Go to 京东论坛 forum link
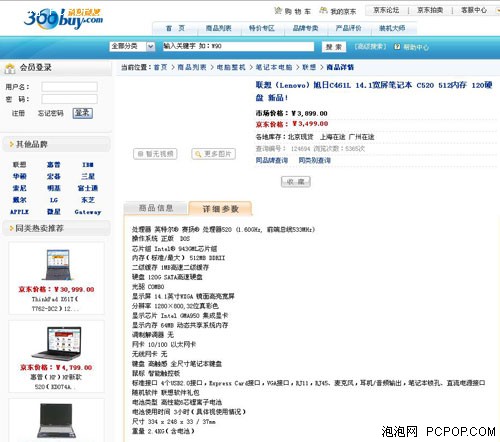500x442 pixels. [386, 10]
